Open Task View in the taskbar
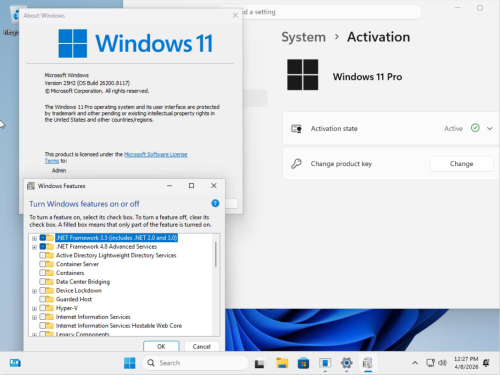 [260, 363]
